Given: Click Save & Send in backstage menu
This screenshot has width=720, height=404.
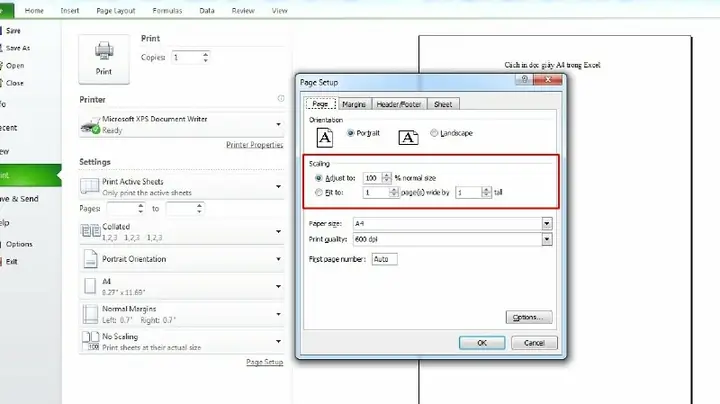Looking at the screenshot, I should [x=19, y=199].
